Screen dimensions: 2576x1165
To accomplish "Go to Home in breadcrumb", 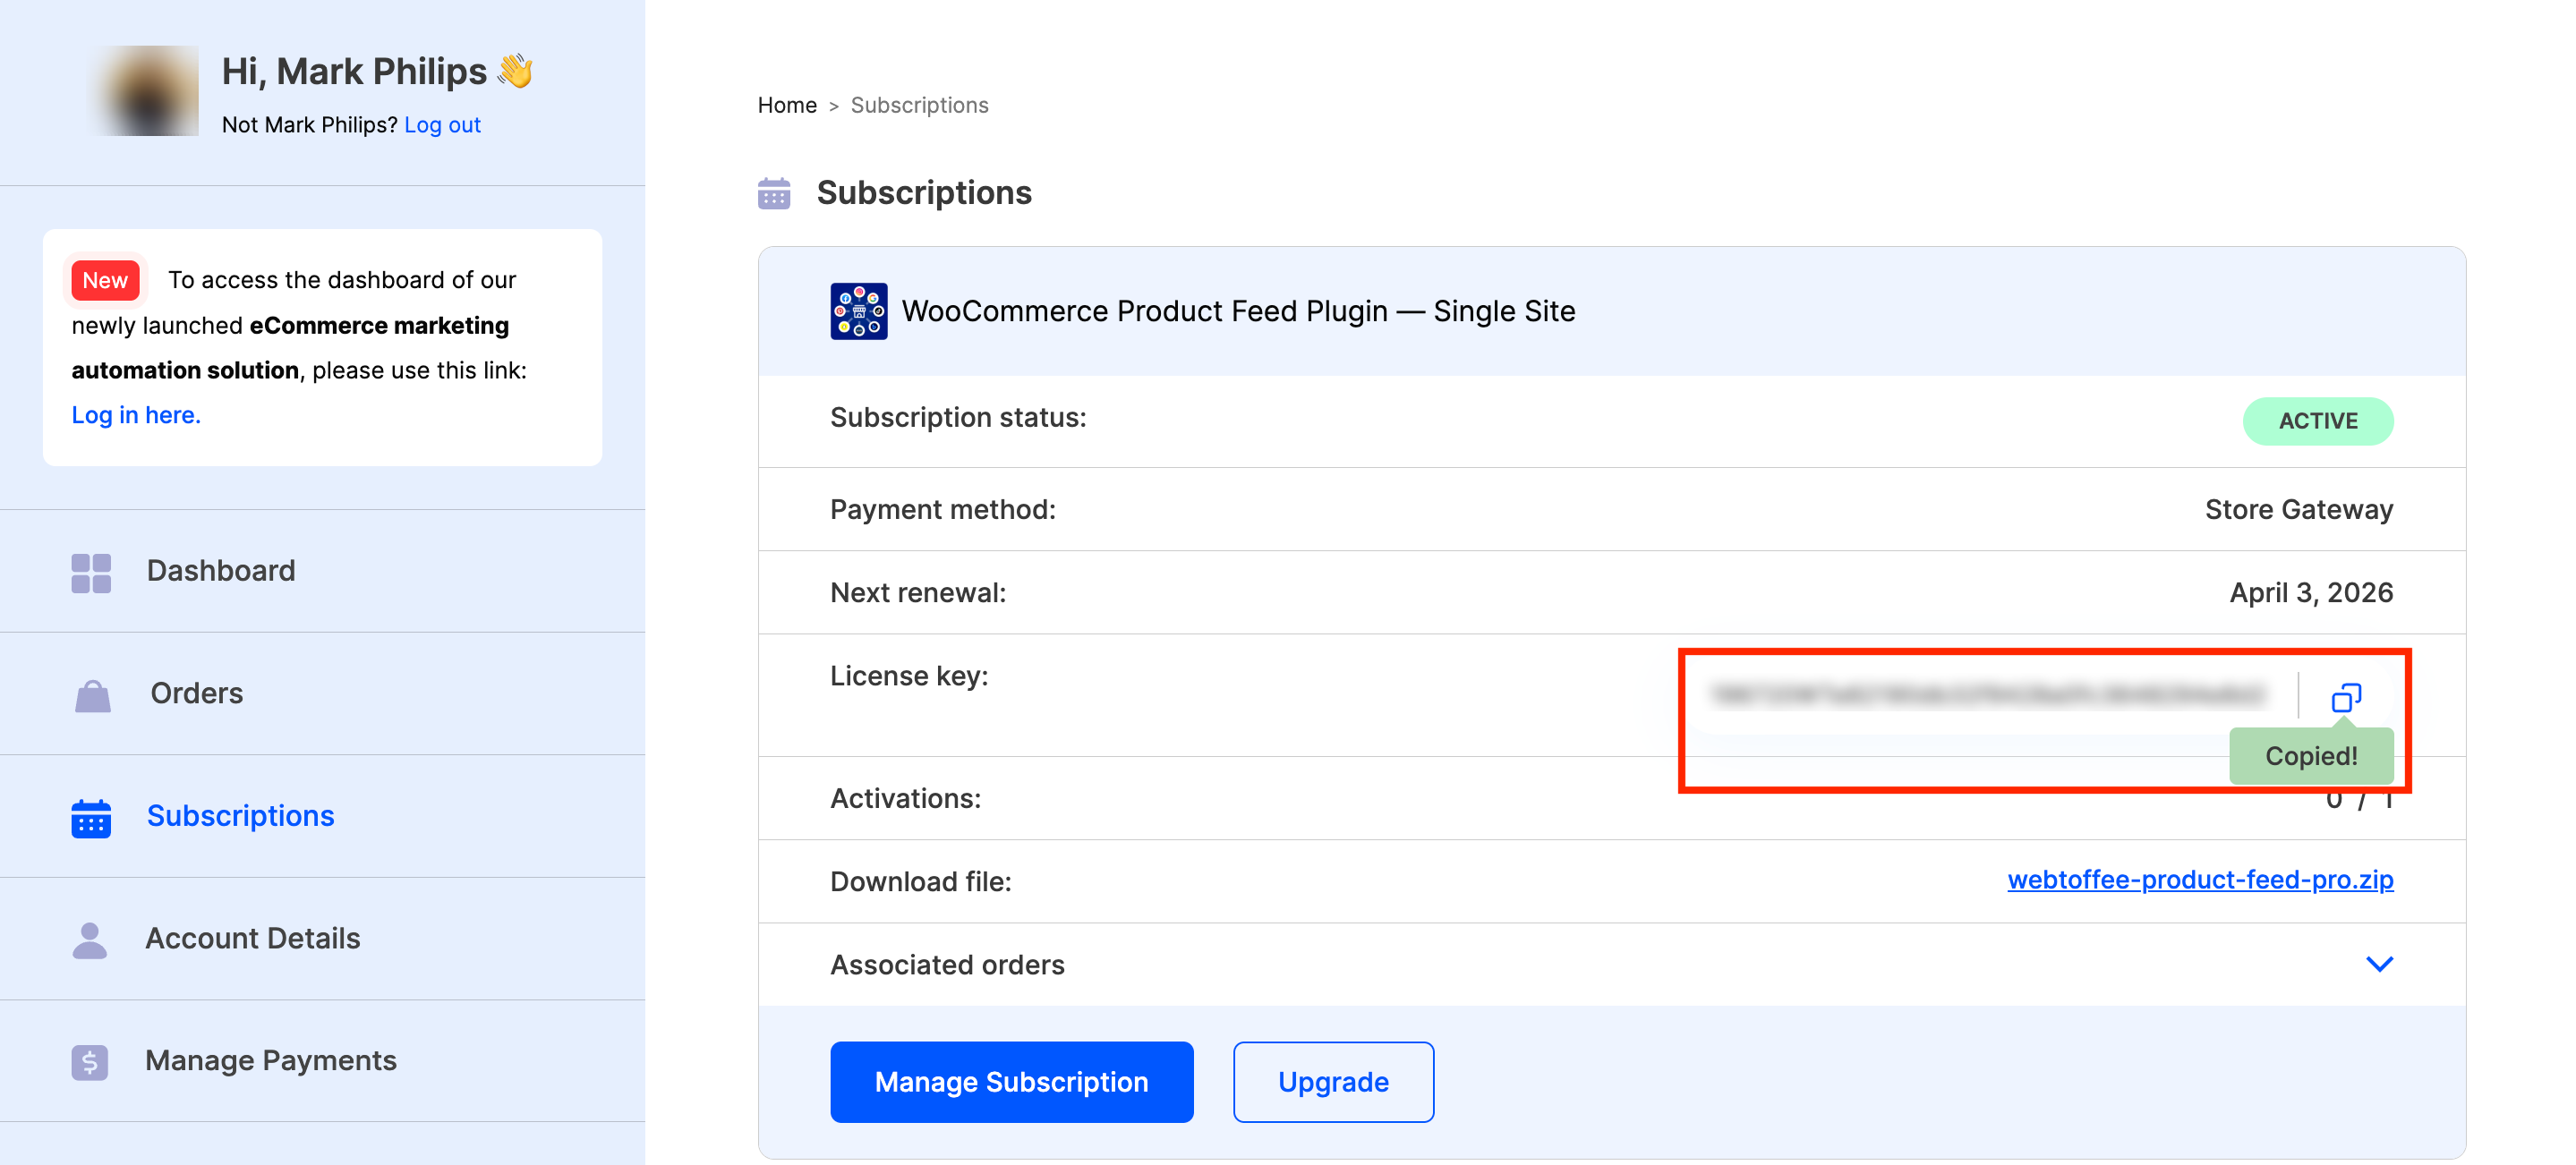I will (787, 105).
